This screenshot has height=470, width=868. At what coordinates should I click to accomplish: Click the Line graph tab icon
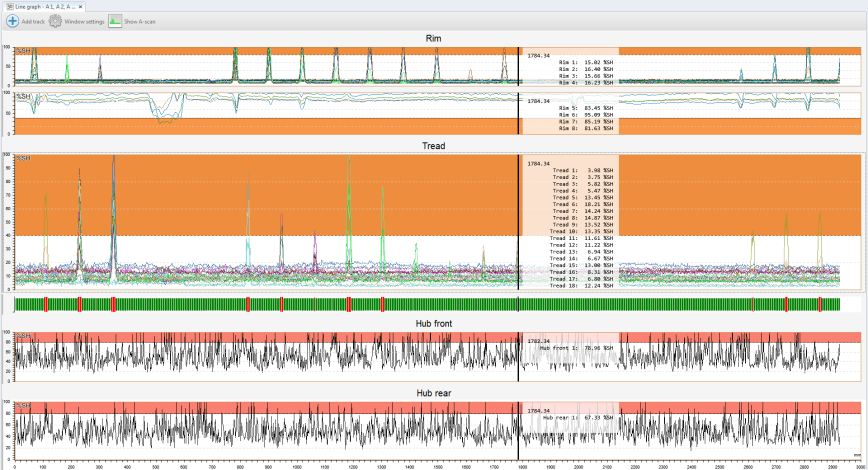(x=10, y=7)
